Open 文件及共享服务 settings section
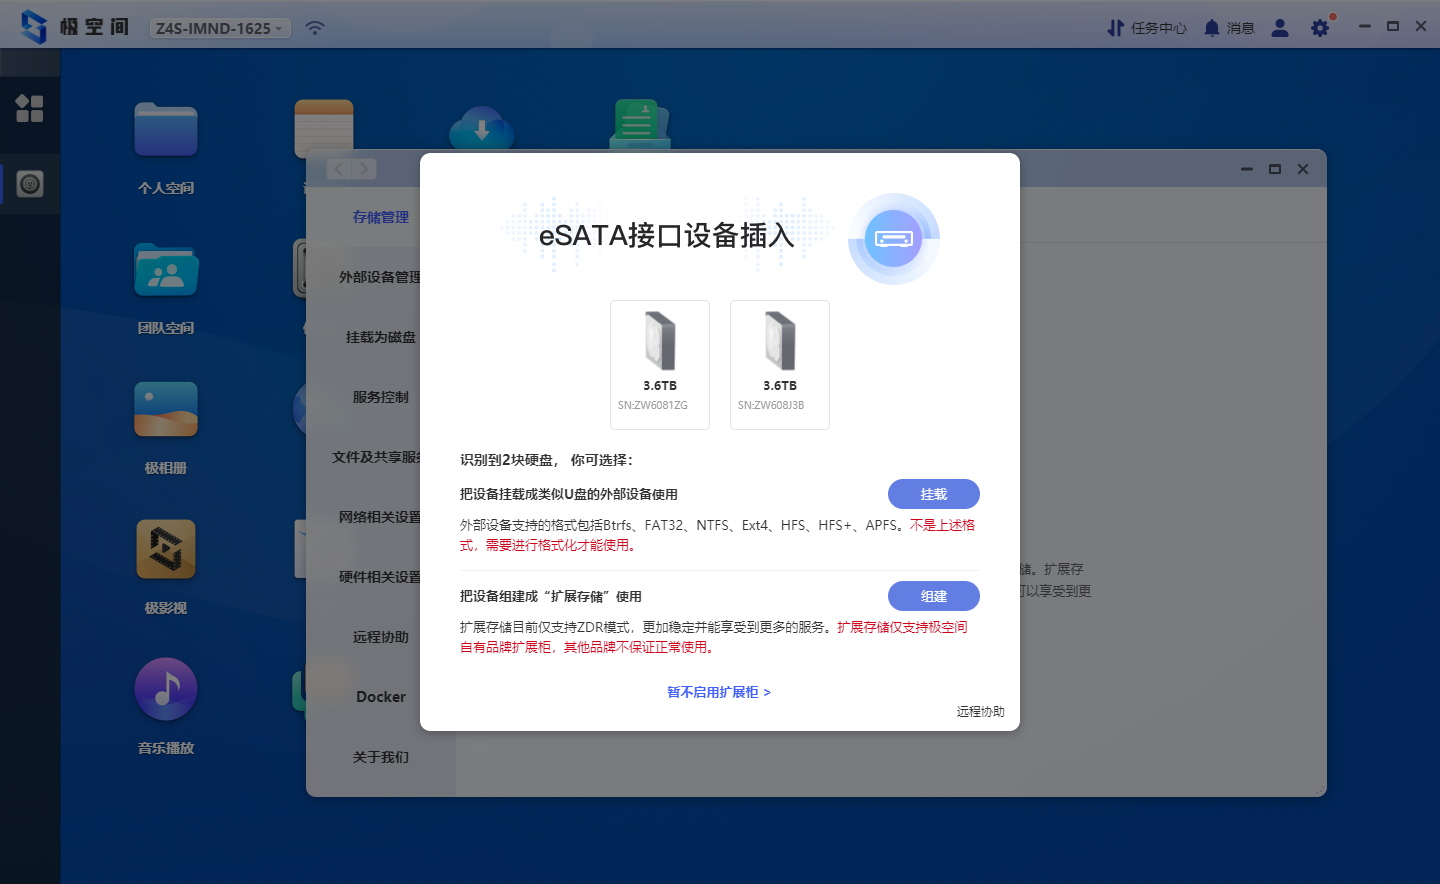Screen dimensions: 1440x884 pyautogui.click(x=377, y=457)
